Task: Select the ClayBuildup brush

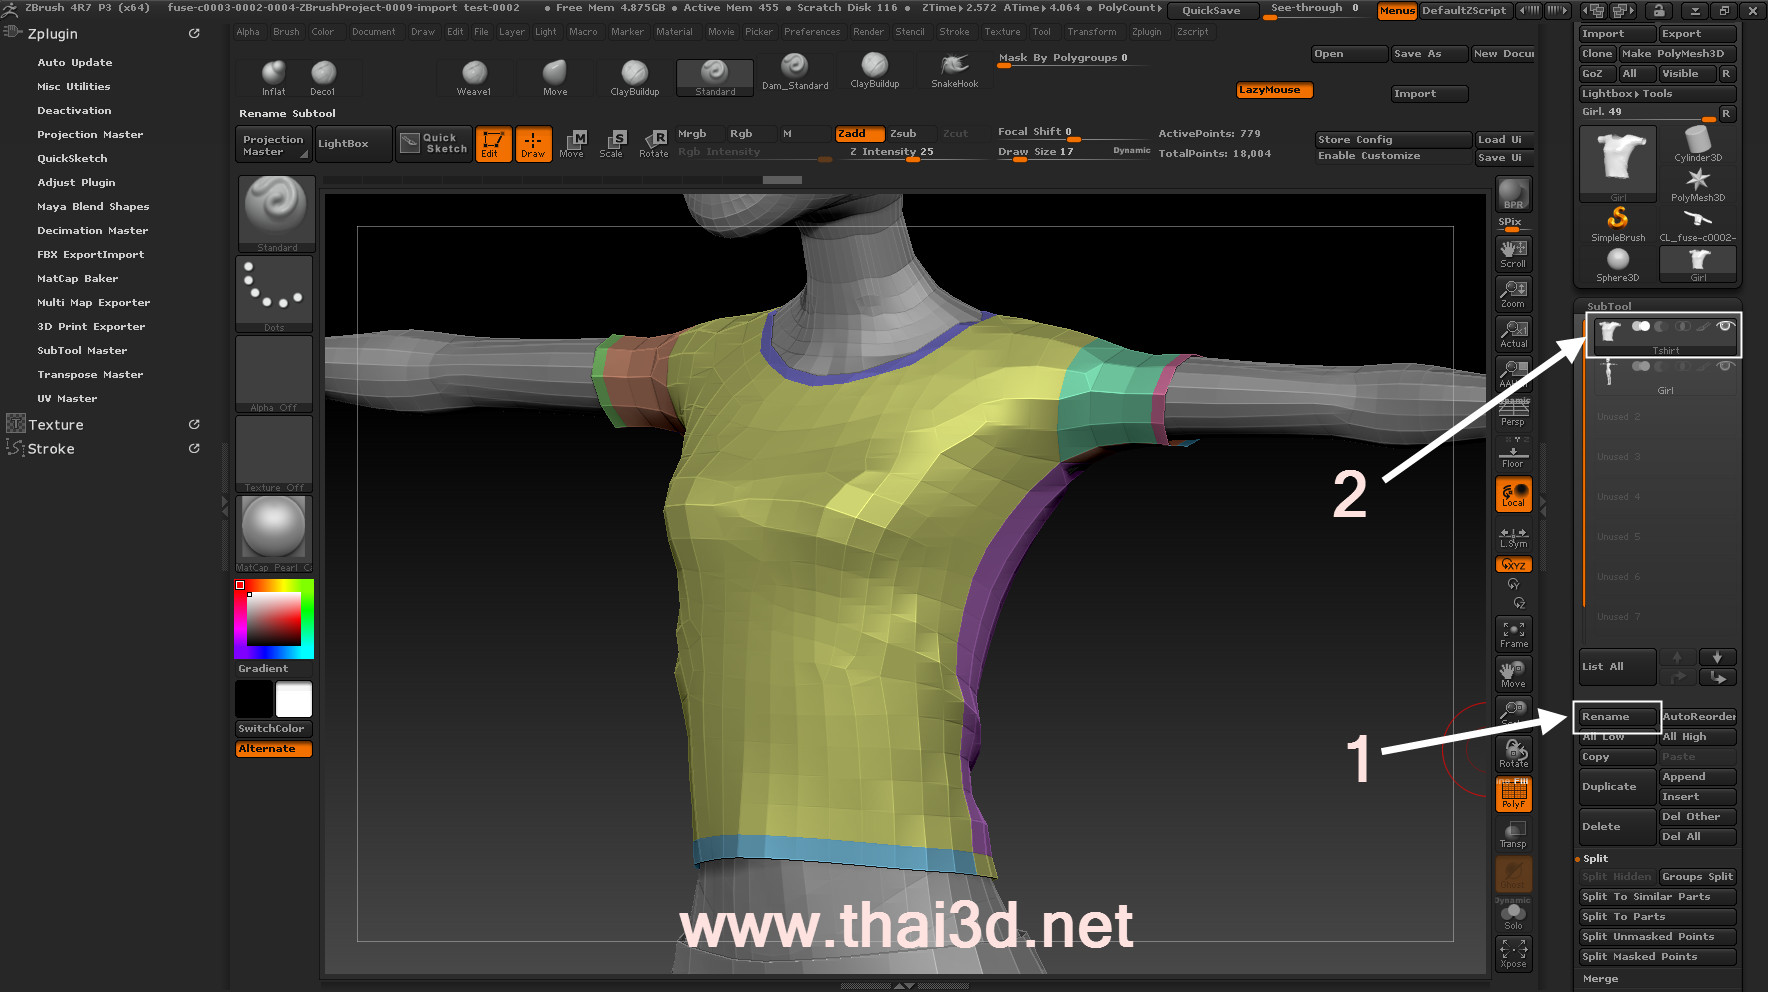Action: coord(634,77)
